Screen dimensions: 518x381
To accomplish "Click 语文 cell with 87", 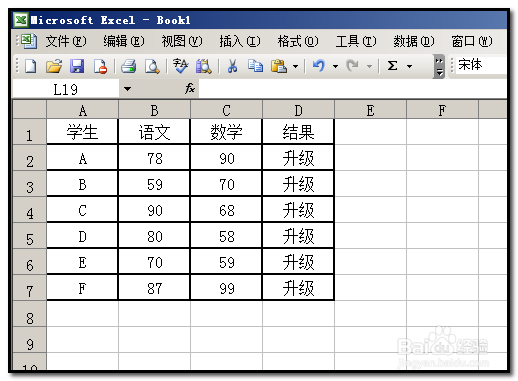I will point(154,288).
